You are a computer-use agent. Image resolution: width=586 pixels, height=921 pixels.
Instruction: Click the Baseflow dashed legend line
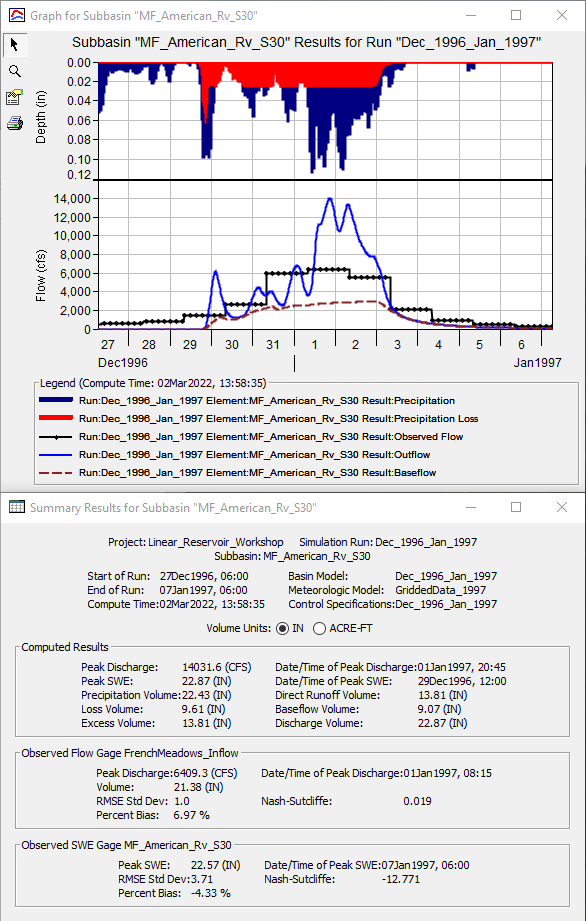[x=56, y=473]
